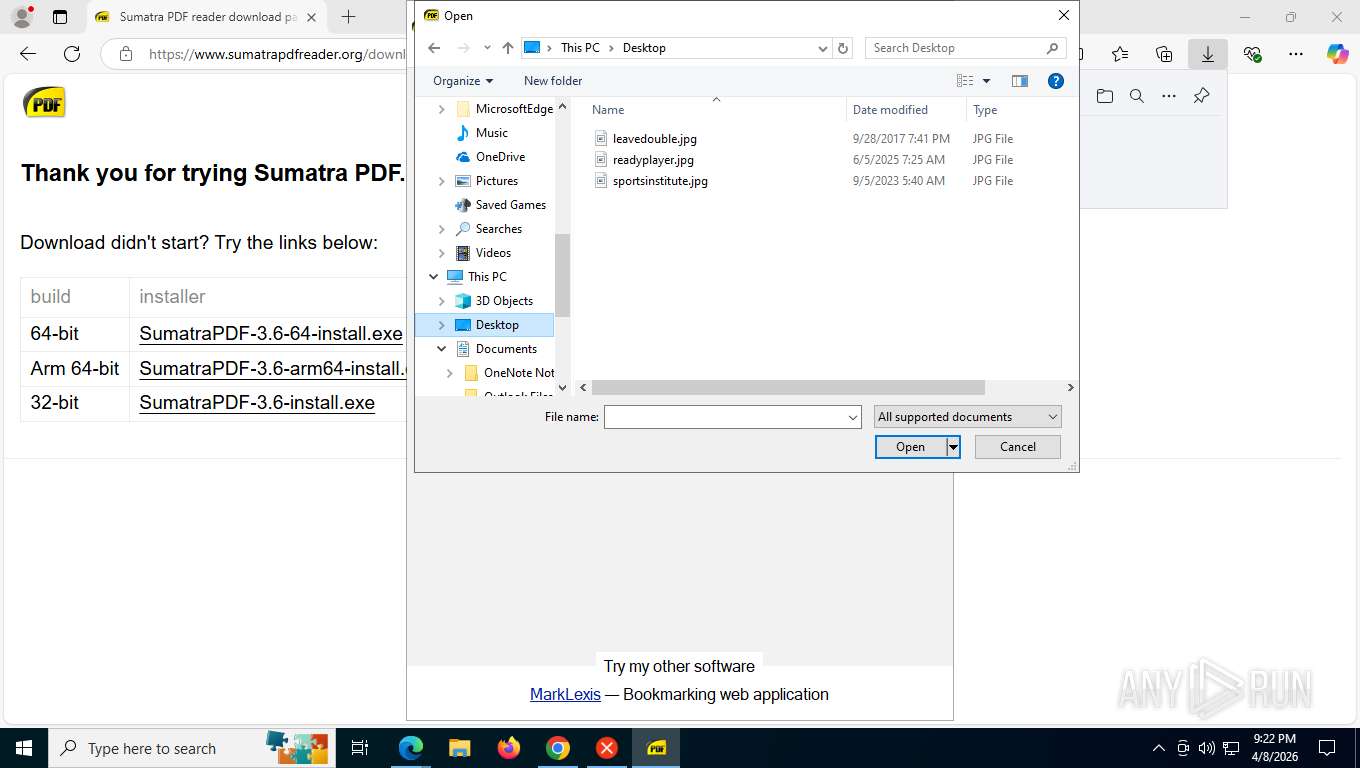Cancel the Open dialog
Viewport: 1360px width, 768px height.
(x=1018, y=447)
